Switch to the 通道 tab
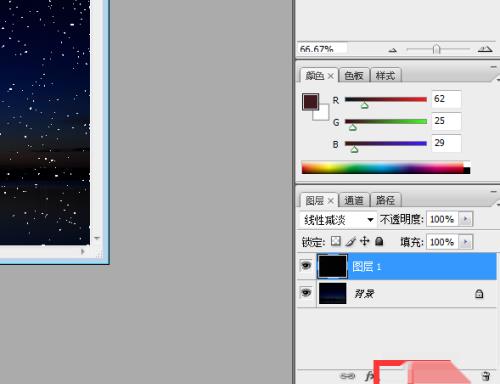 click(x=354, y=200)
